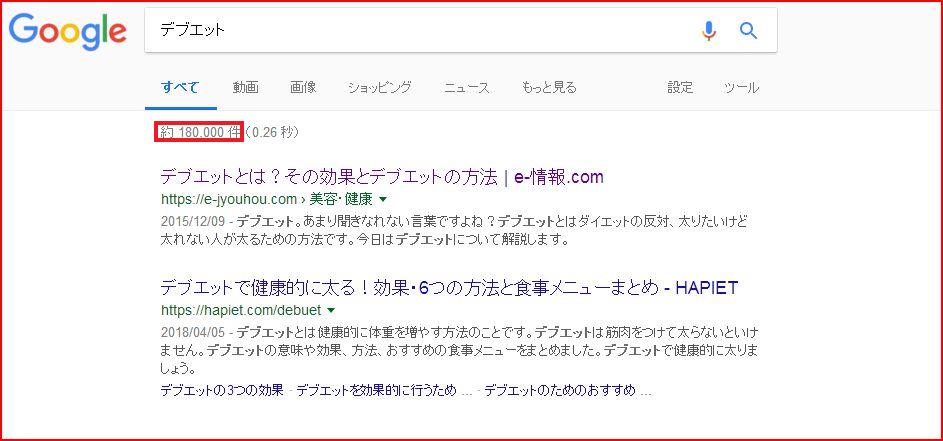Click the date 2018/04/05 in second snippet

point(194,333)
